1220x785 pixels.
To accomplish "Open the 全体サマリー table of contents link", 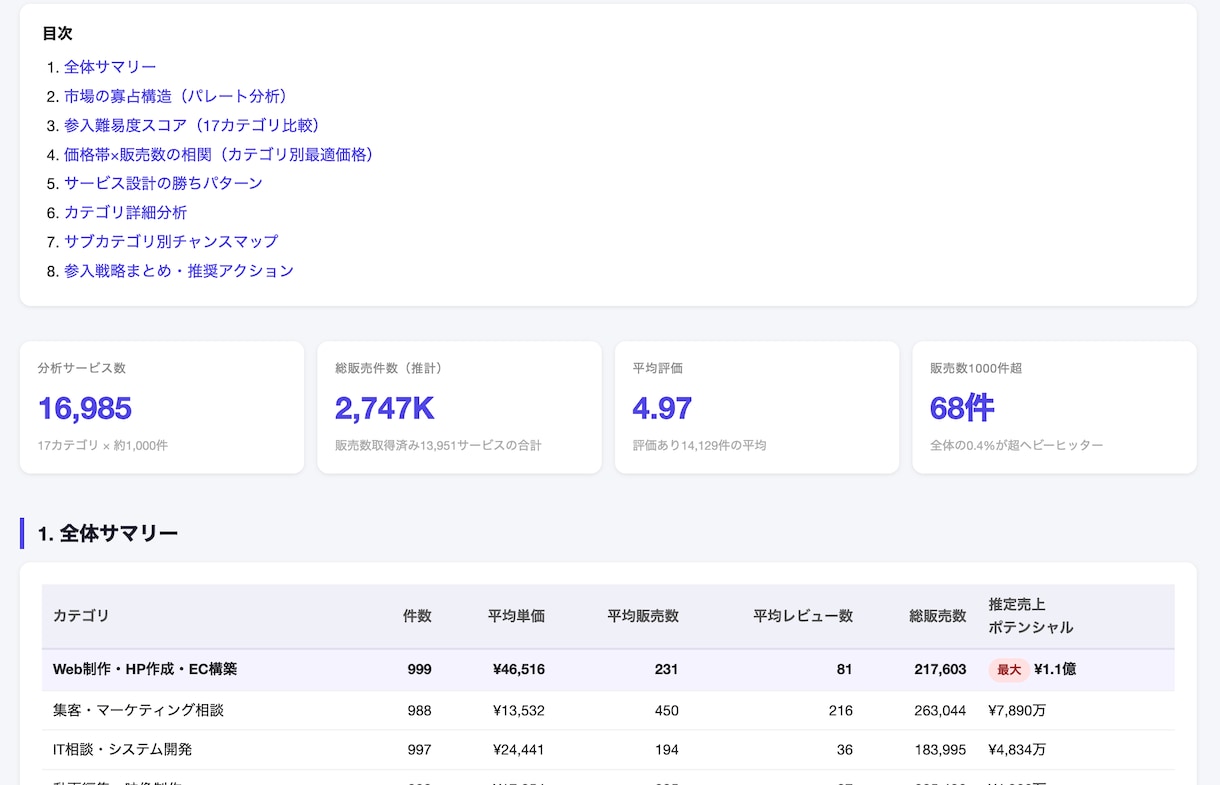I will (x=110, y=67).
